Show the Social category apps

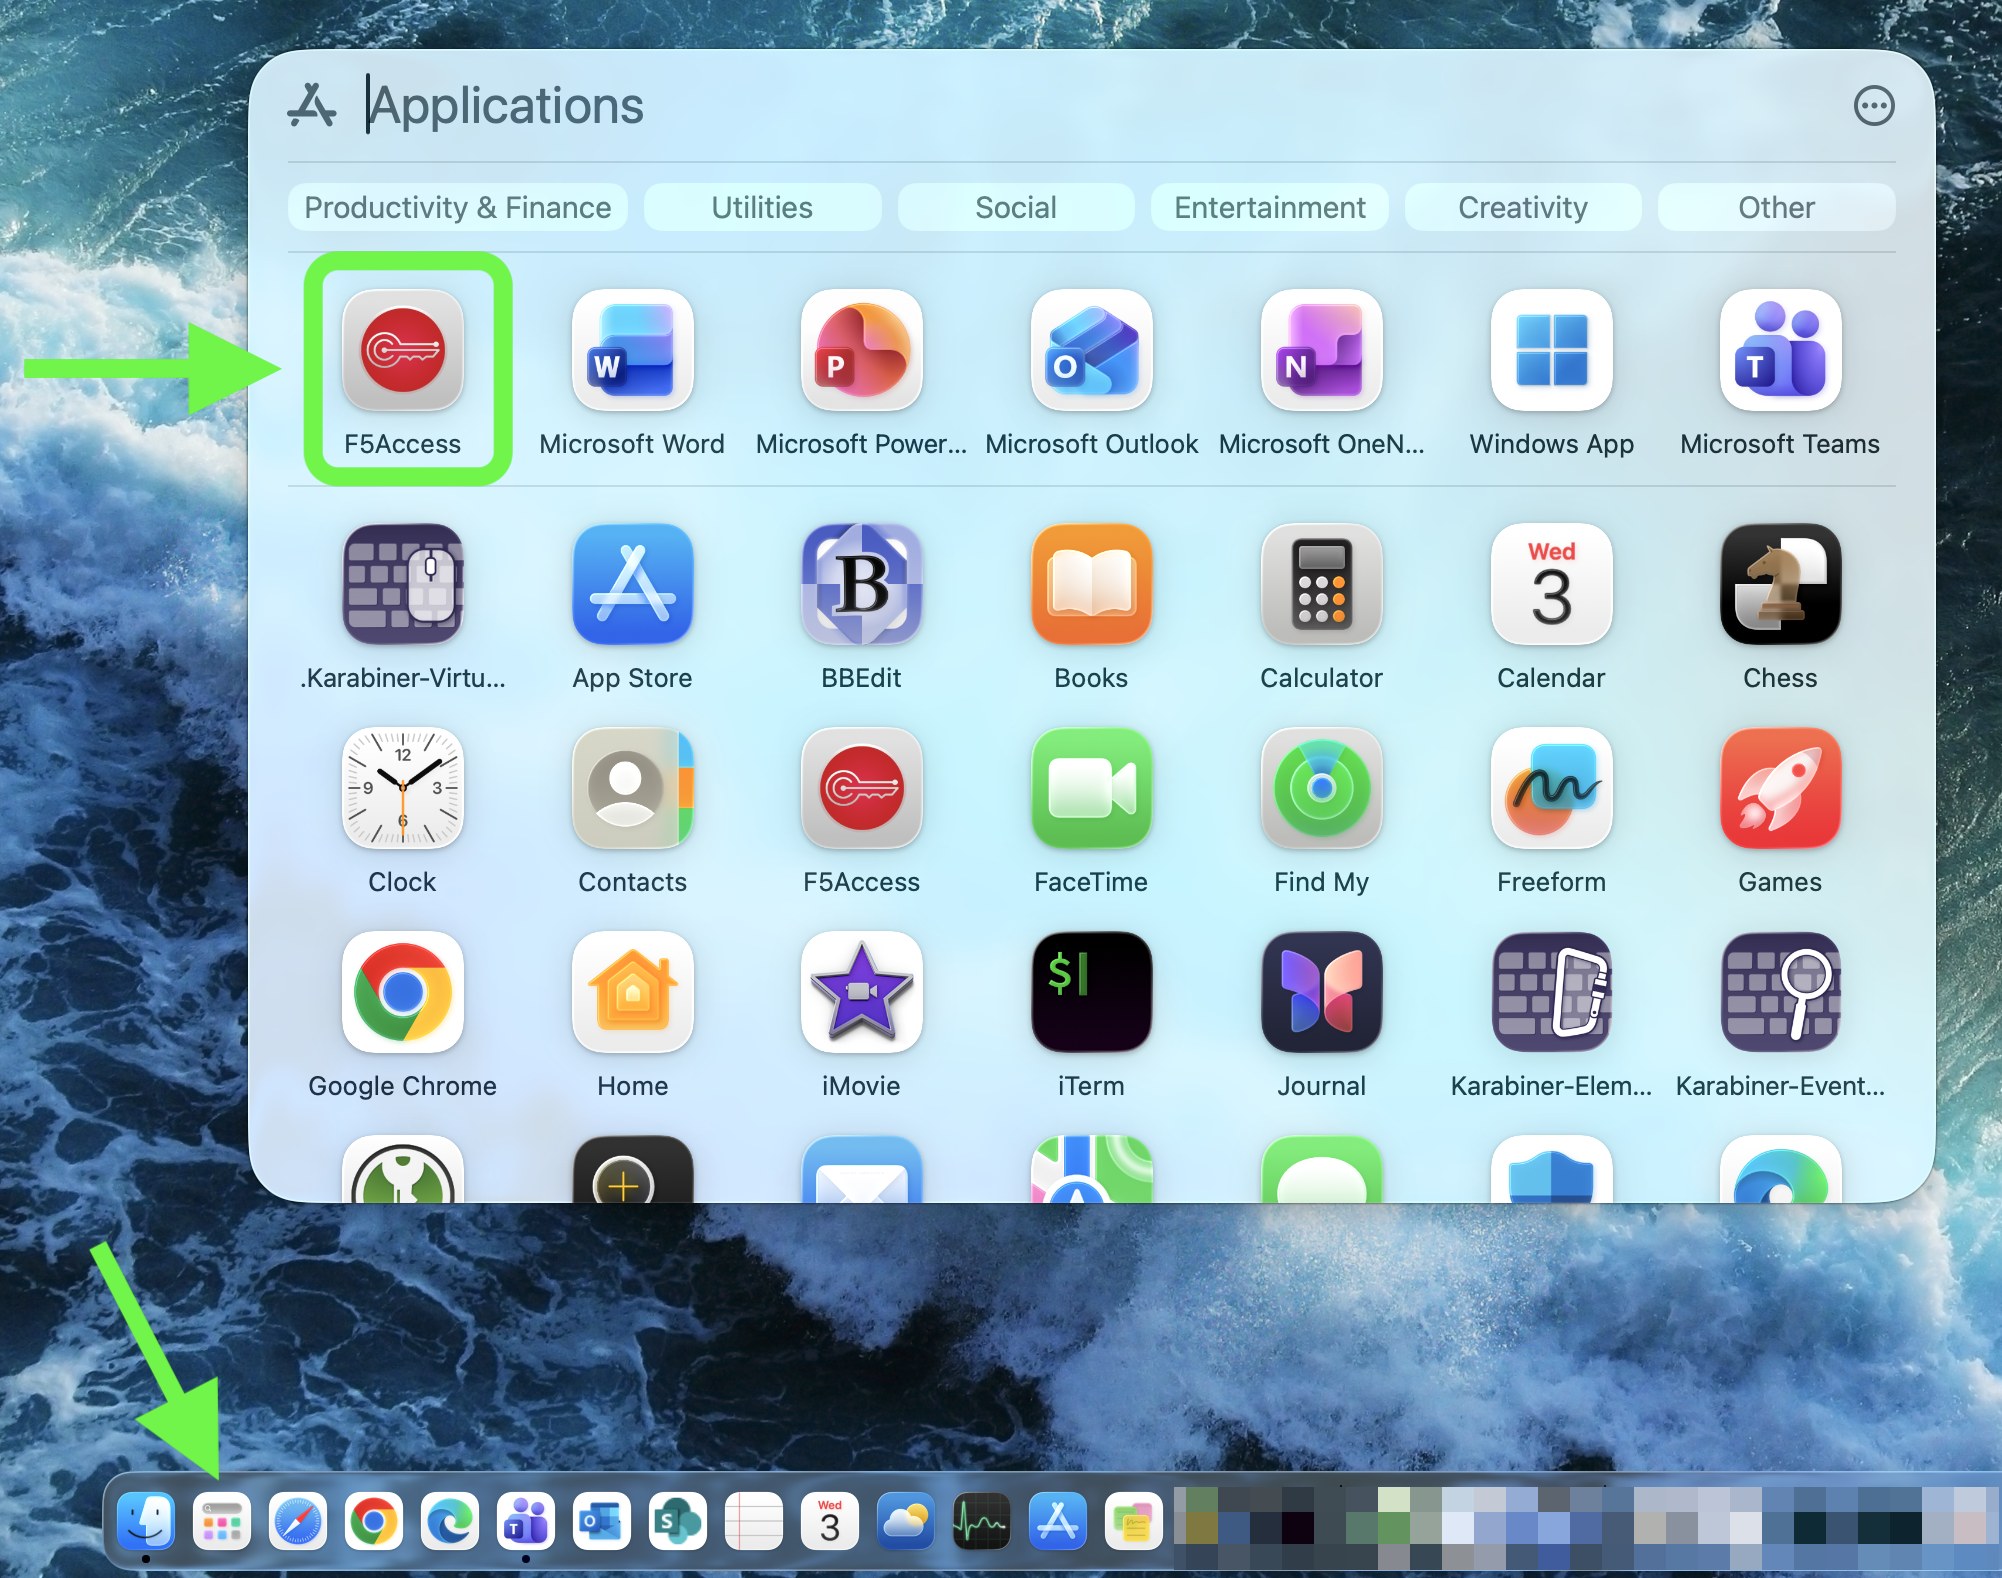tap(1016, 207)
